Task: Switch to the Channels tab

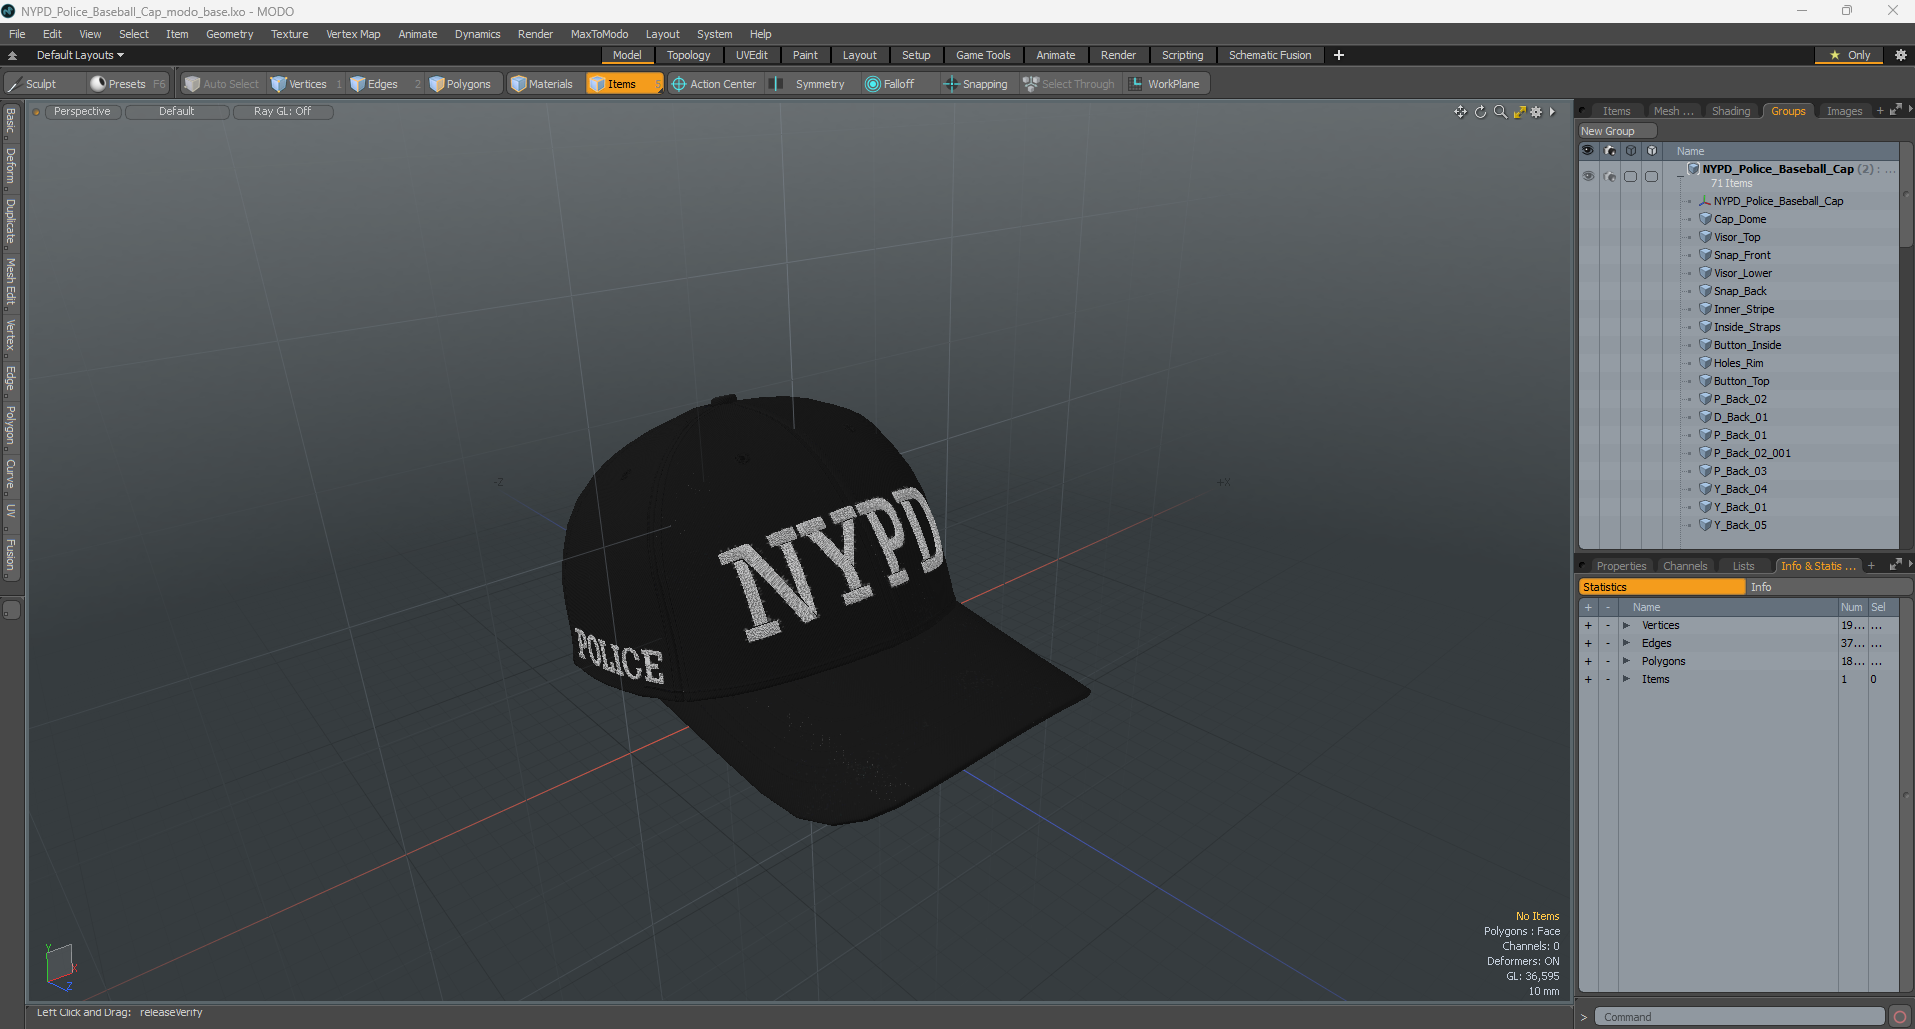Action: [x=1685, y=566]
